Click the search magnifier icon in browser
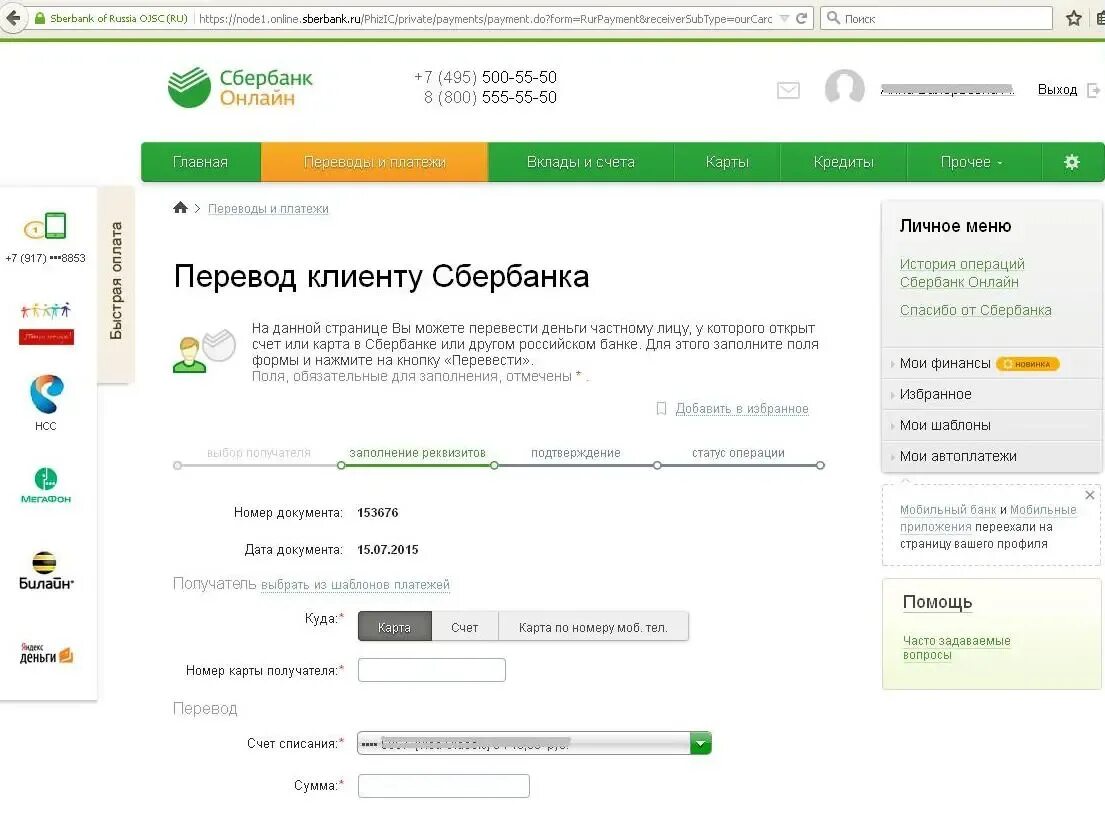Screen dimensions: 1105x820 click(833, 18)
